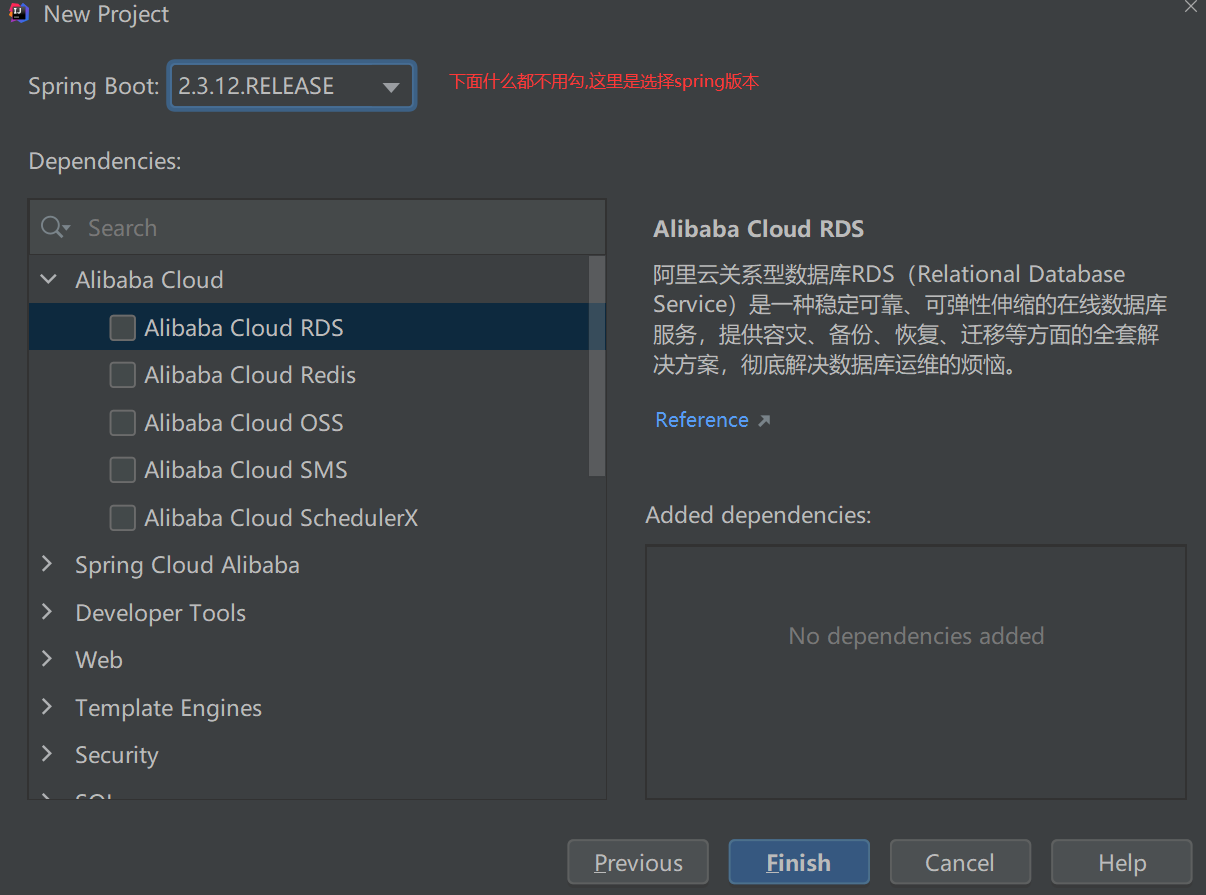Select the Alibaba Cloud RDS row label
Viewport: 1206px width, 895px height.
click(x=244, y=328)
